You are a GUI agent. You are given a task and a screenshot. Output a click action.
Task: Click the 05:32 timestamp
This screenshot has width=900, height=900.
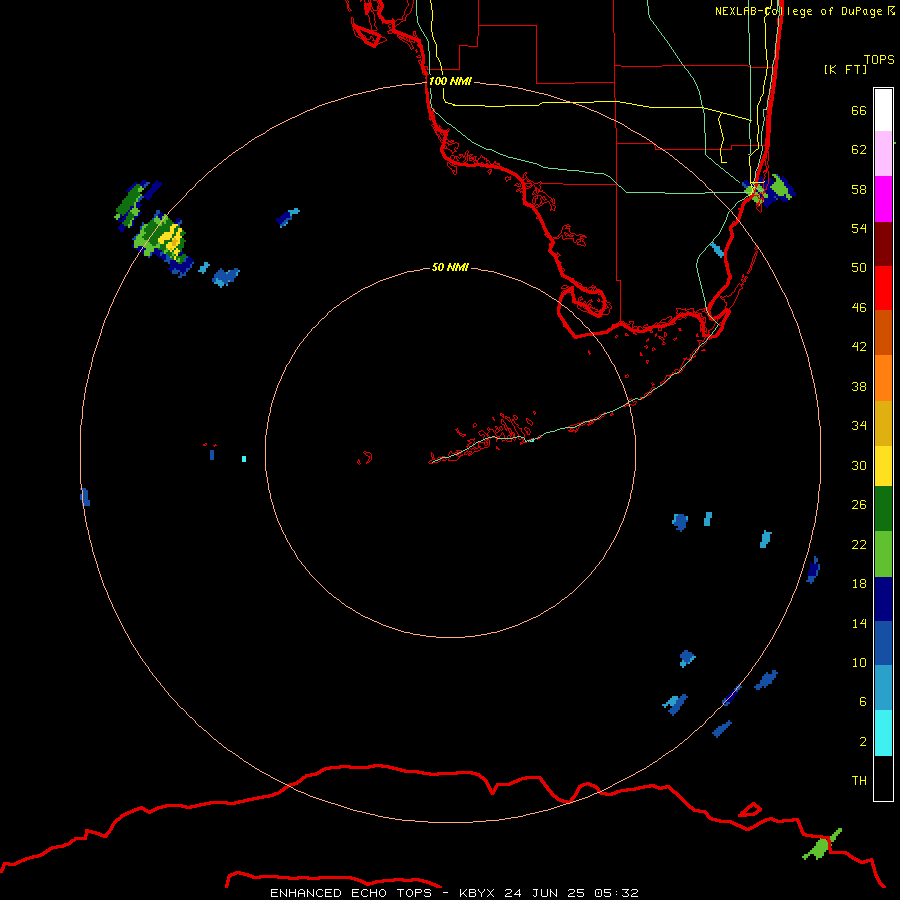click(x=617, y=893)
